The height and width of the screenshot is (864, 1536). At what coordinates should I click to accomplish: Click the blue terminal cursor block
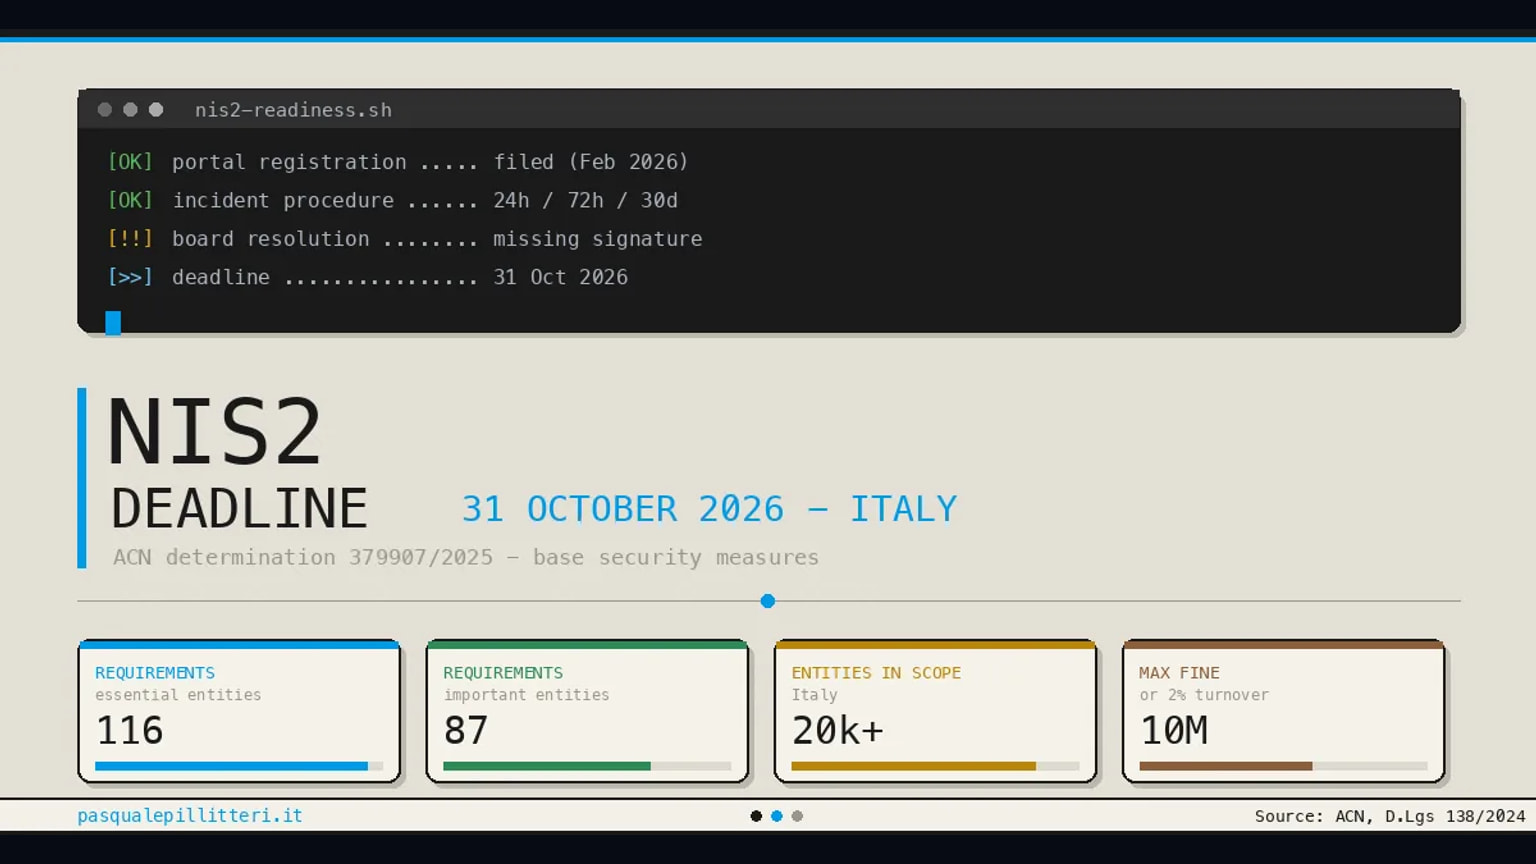coord(113,322)
